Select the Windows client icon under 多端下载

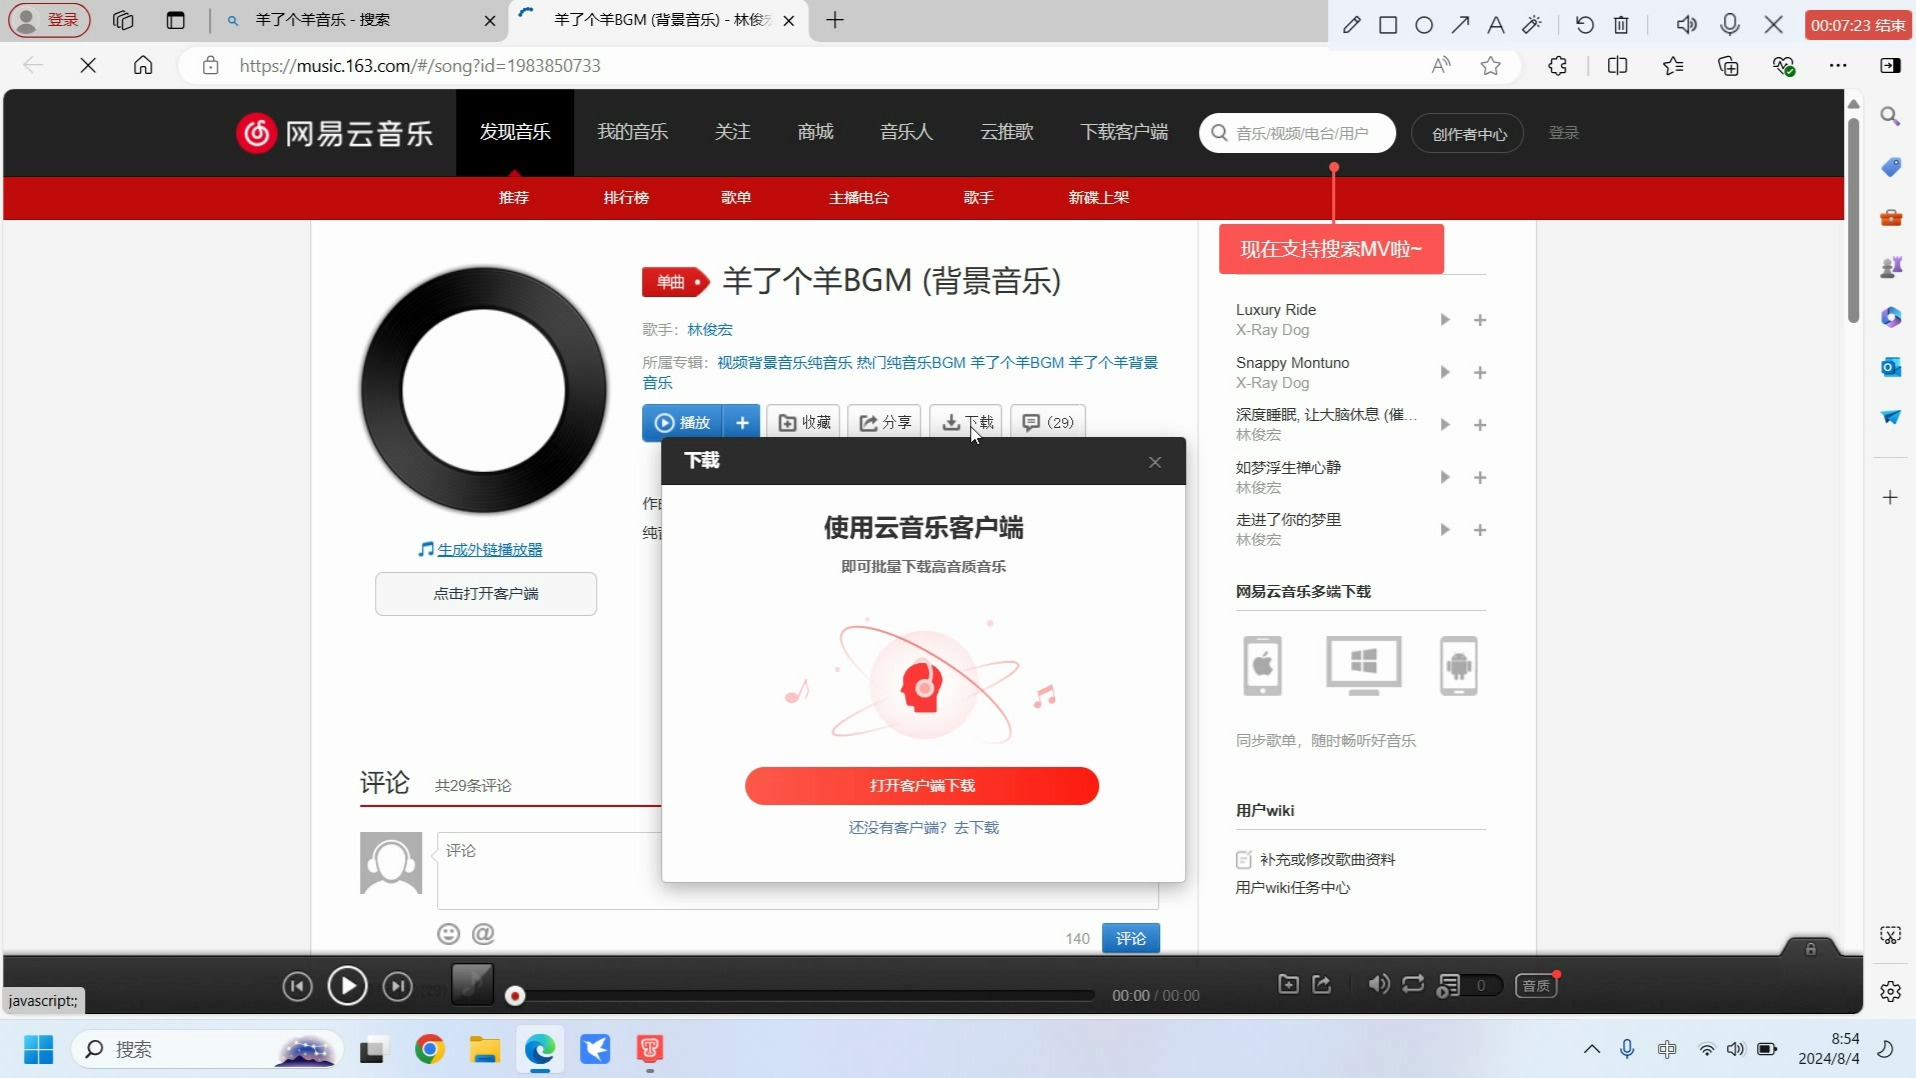(x=1362, y=665)
